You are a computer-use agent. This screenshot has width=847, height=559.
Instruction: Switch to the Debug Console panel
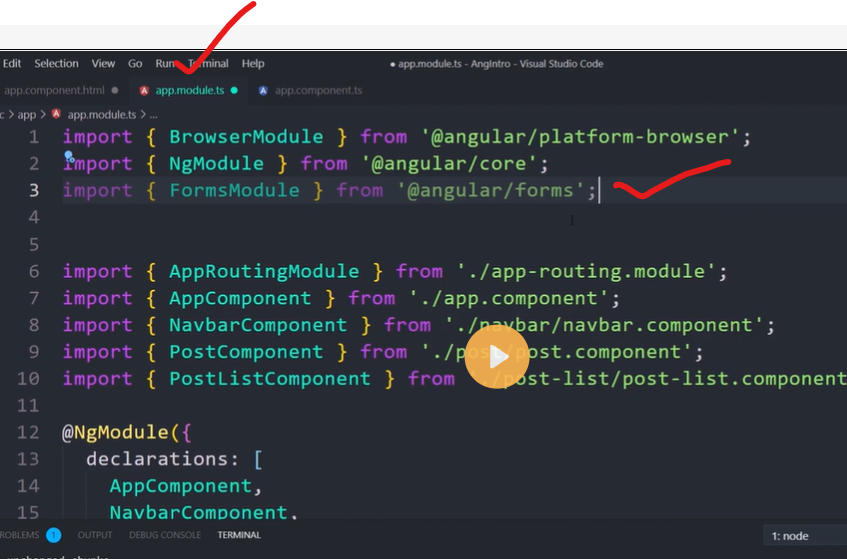[x=164, y=535]
